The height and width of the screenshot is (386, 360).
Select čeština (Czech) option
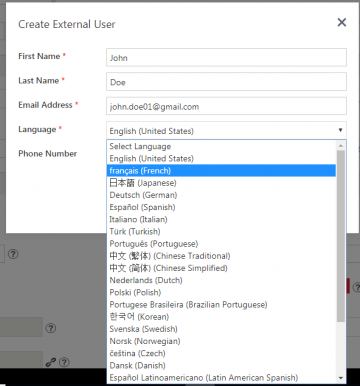(x=221, y=353)
